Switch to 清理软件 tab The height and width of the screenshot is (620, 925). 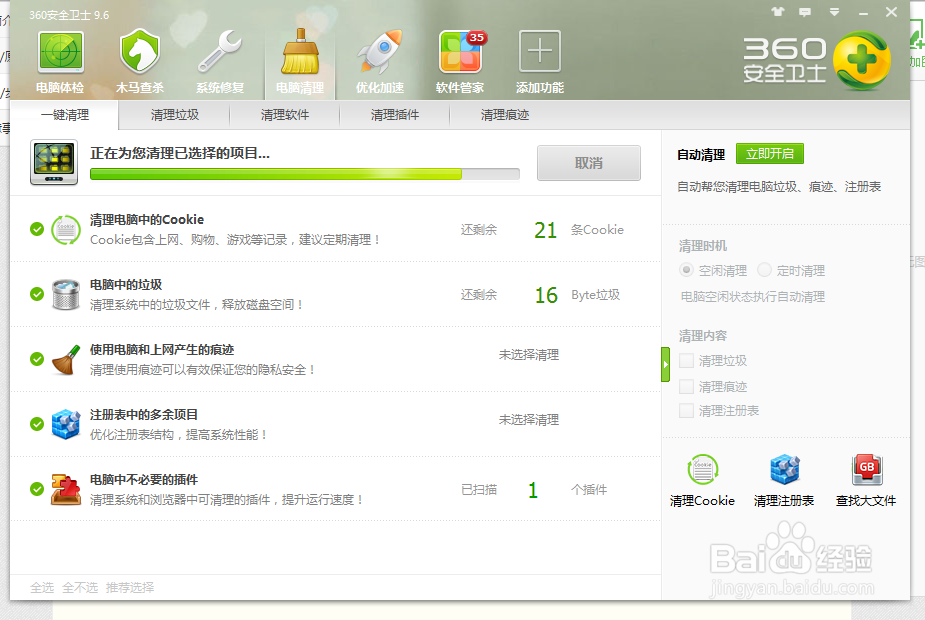point(285,115)
